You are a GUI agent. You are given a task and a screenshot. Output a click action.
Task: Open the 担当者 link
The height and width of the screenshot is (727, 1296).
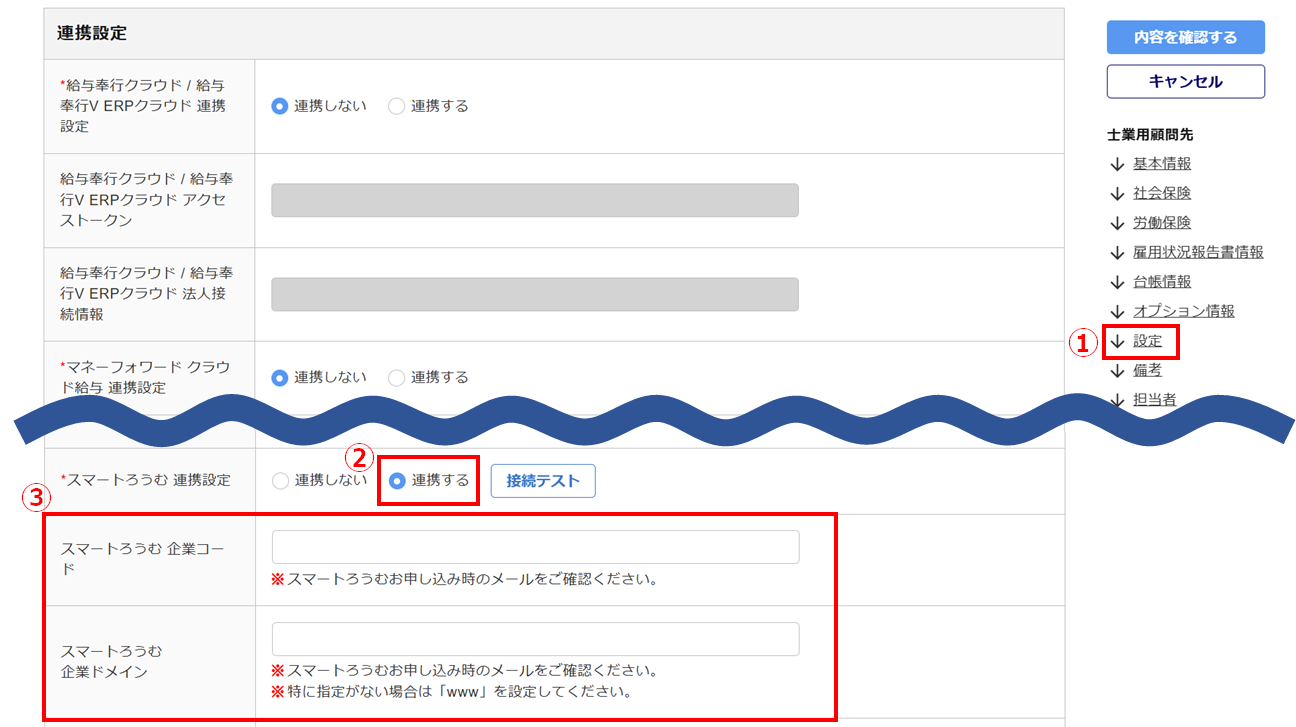(x=1155, y=400)
